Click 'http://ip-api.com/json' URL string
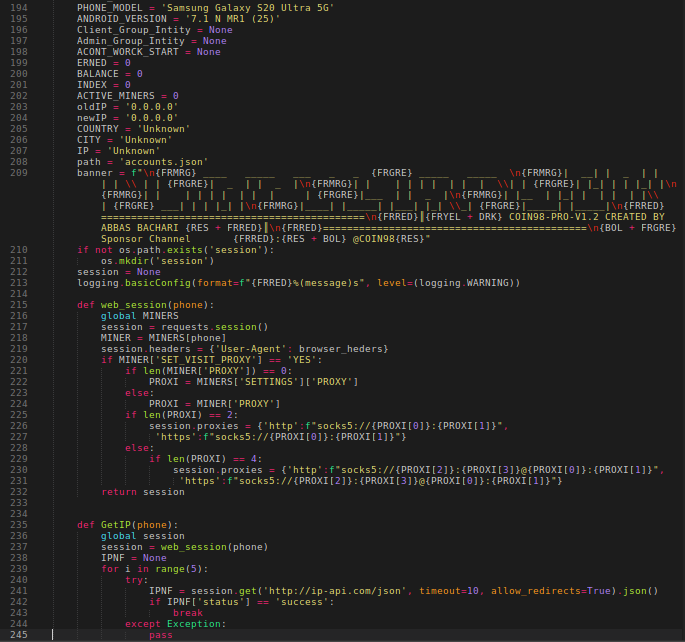This screenshot has height=642, width=685. 335,591
